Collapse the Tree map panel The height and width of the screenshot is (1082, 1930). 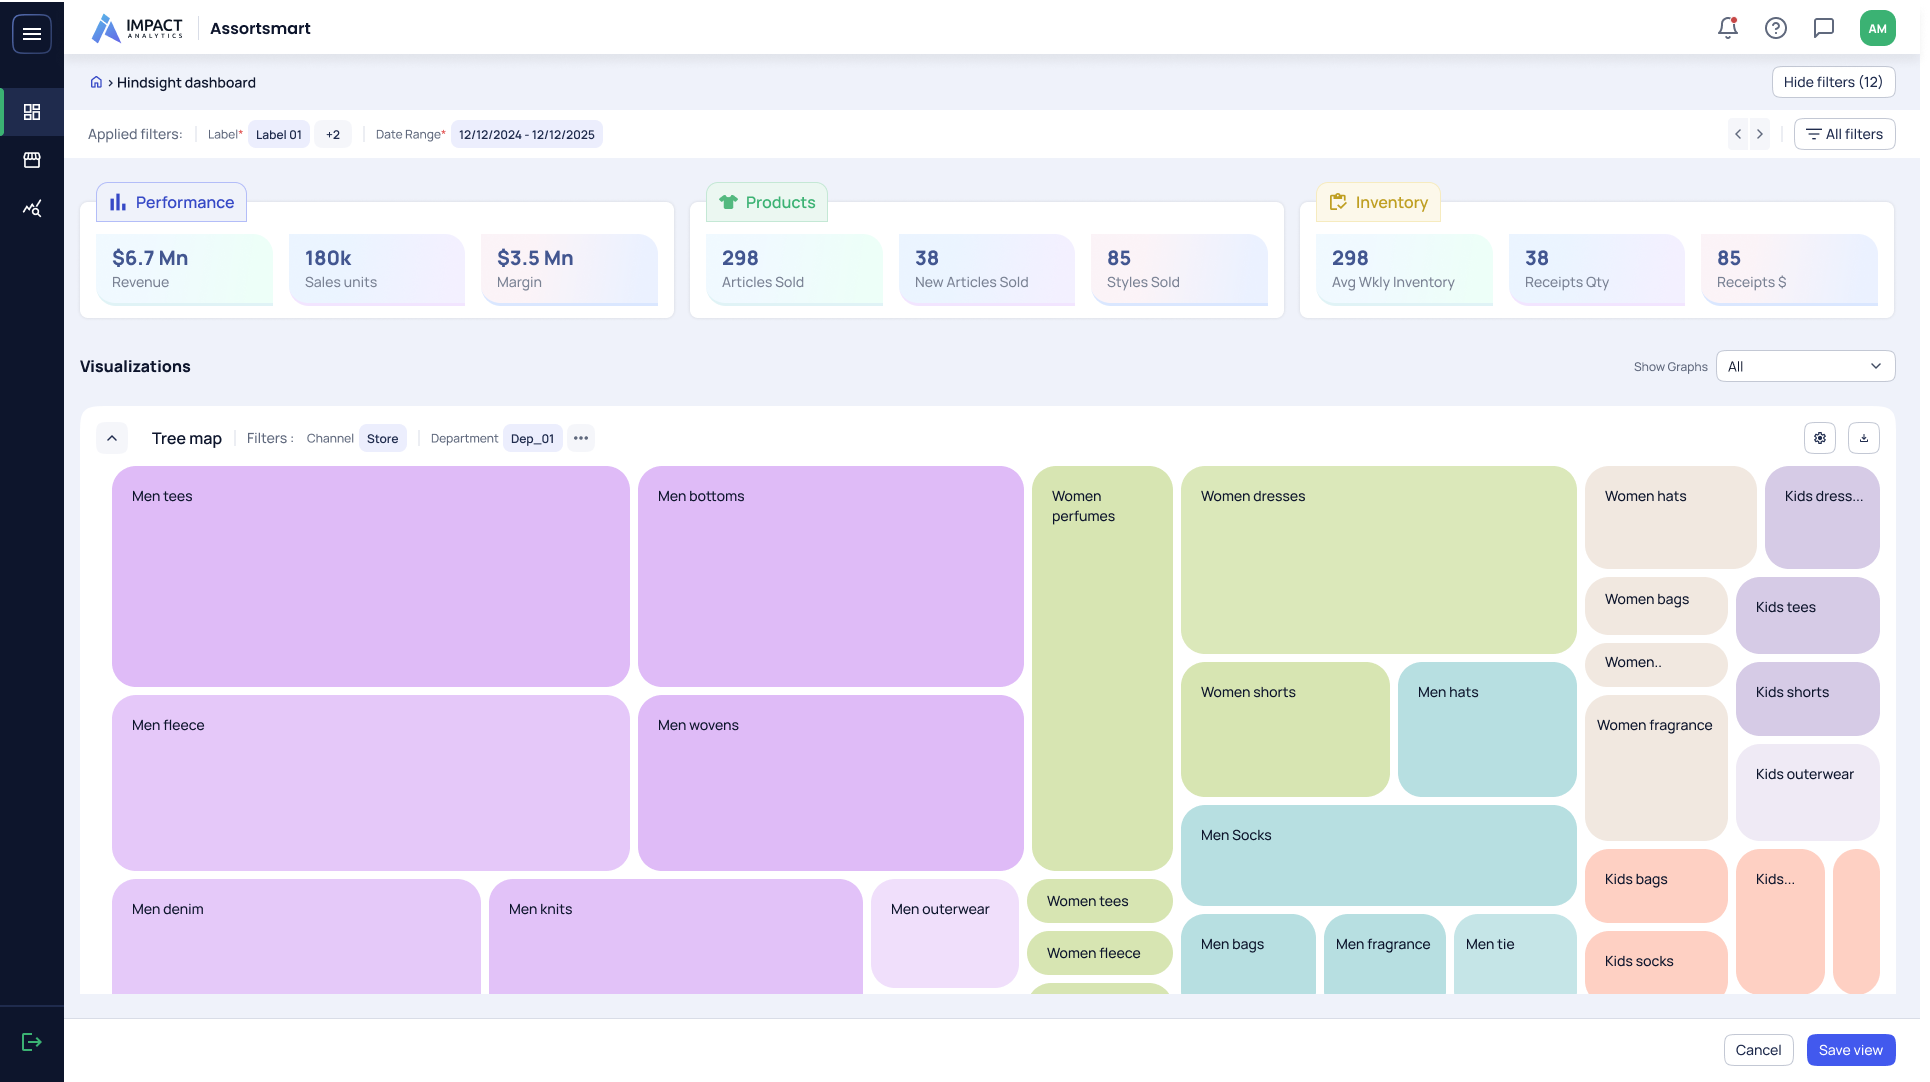pos(112,438)
